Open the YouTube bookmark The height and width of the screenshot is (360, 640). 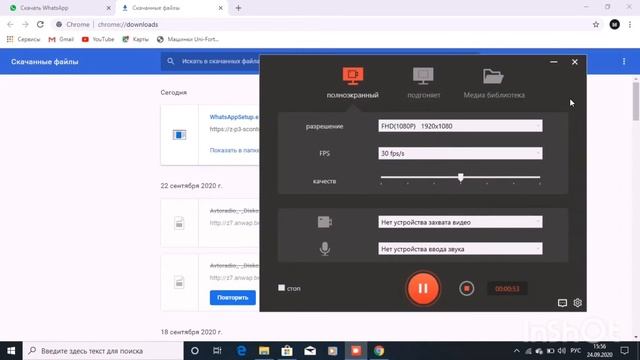[98, 39]
